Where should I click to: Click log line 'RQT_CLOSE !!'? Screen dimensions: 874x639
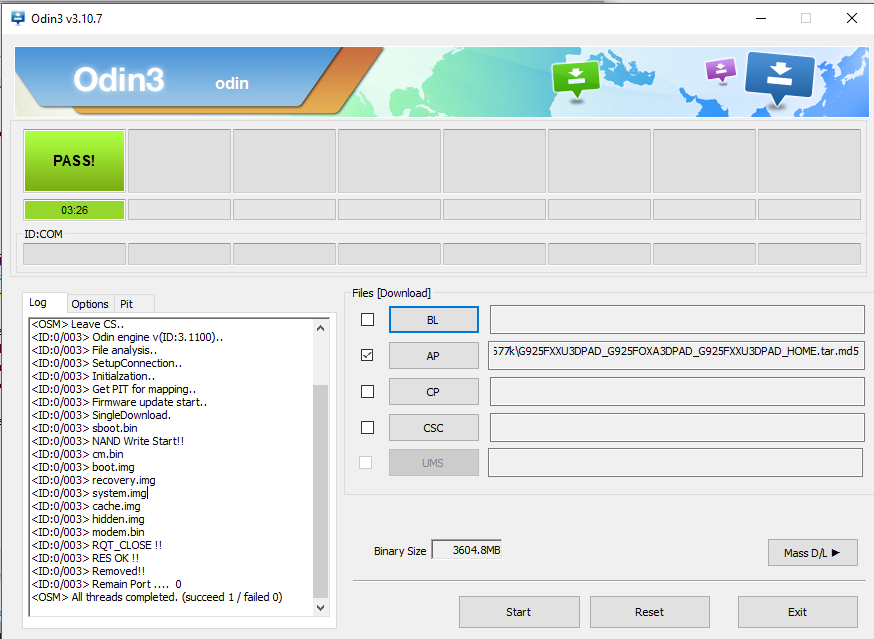pos(96,545)
